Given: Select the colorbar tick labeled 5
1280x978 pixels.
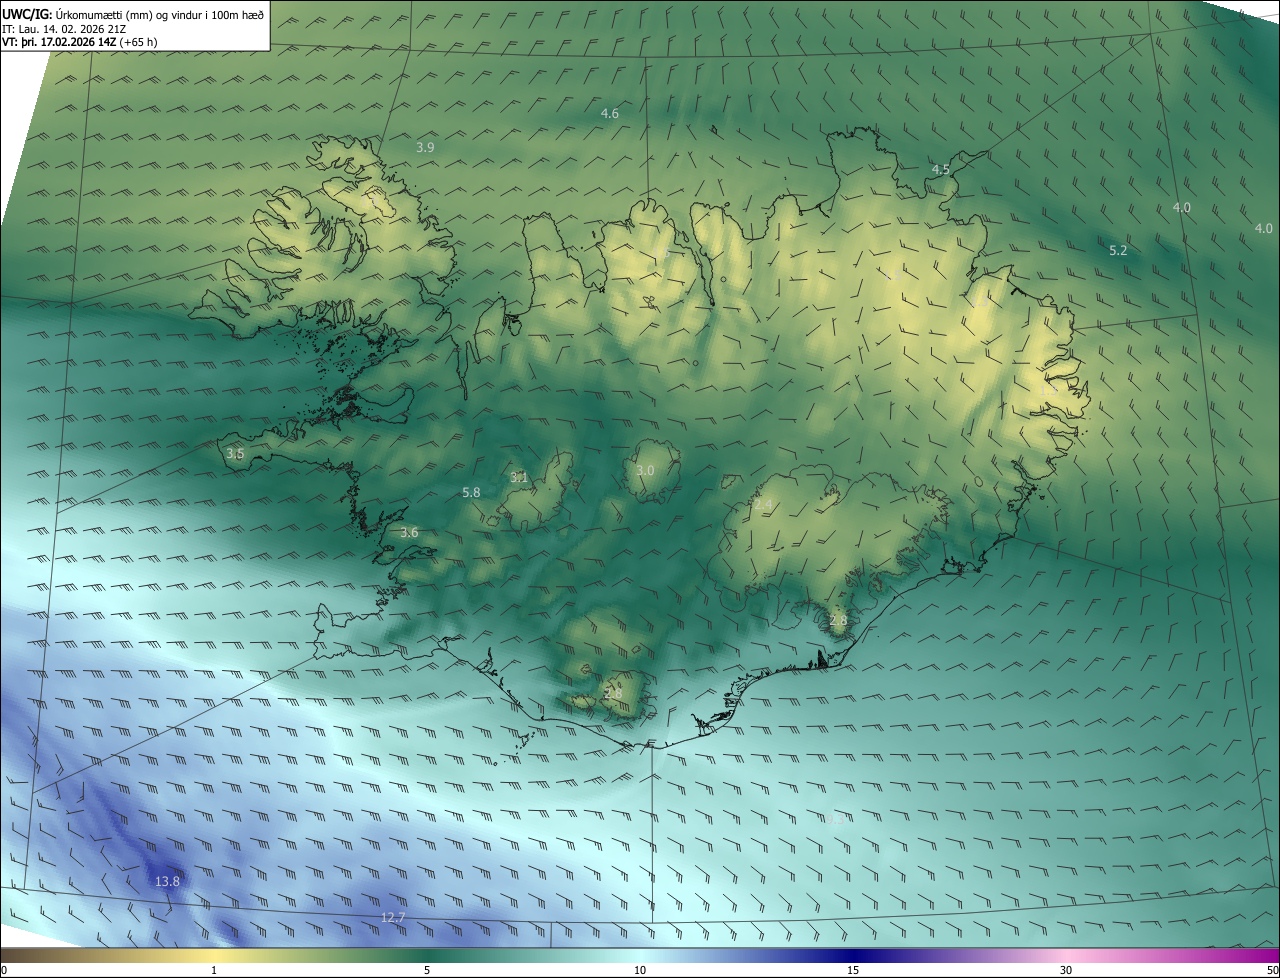Looking at the screenshot, I should pyautogui.click(x=427, y=970).
